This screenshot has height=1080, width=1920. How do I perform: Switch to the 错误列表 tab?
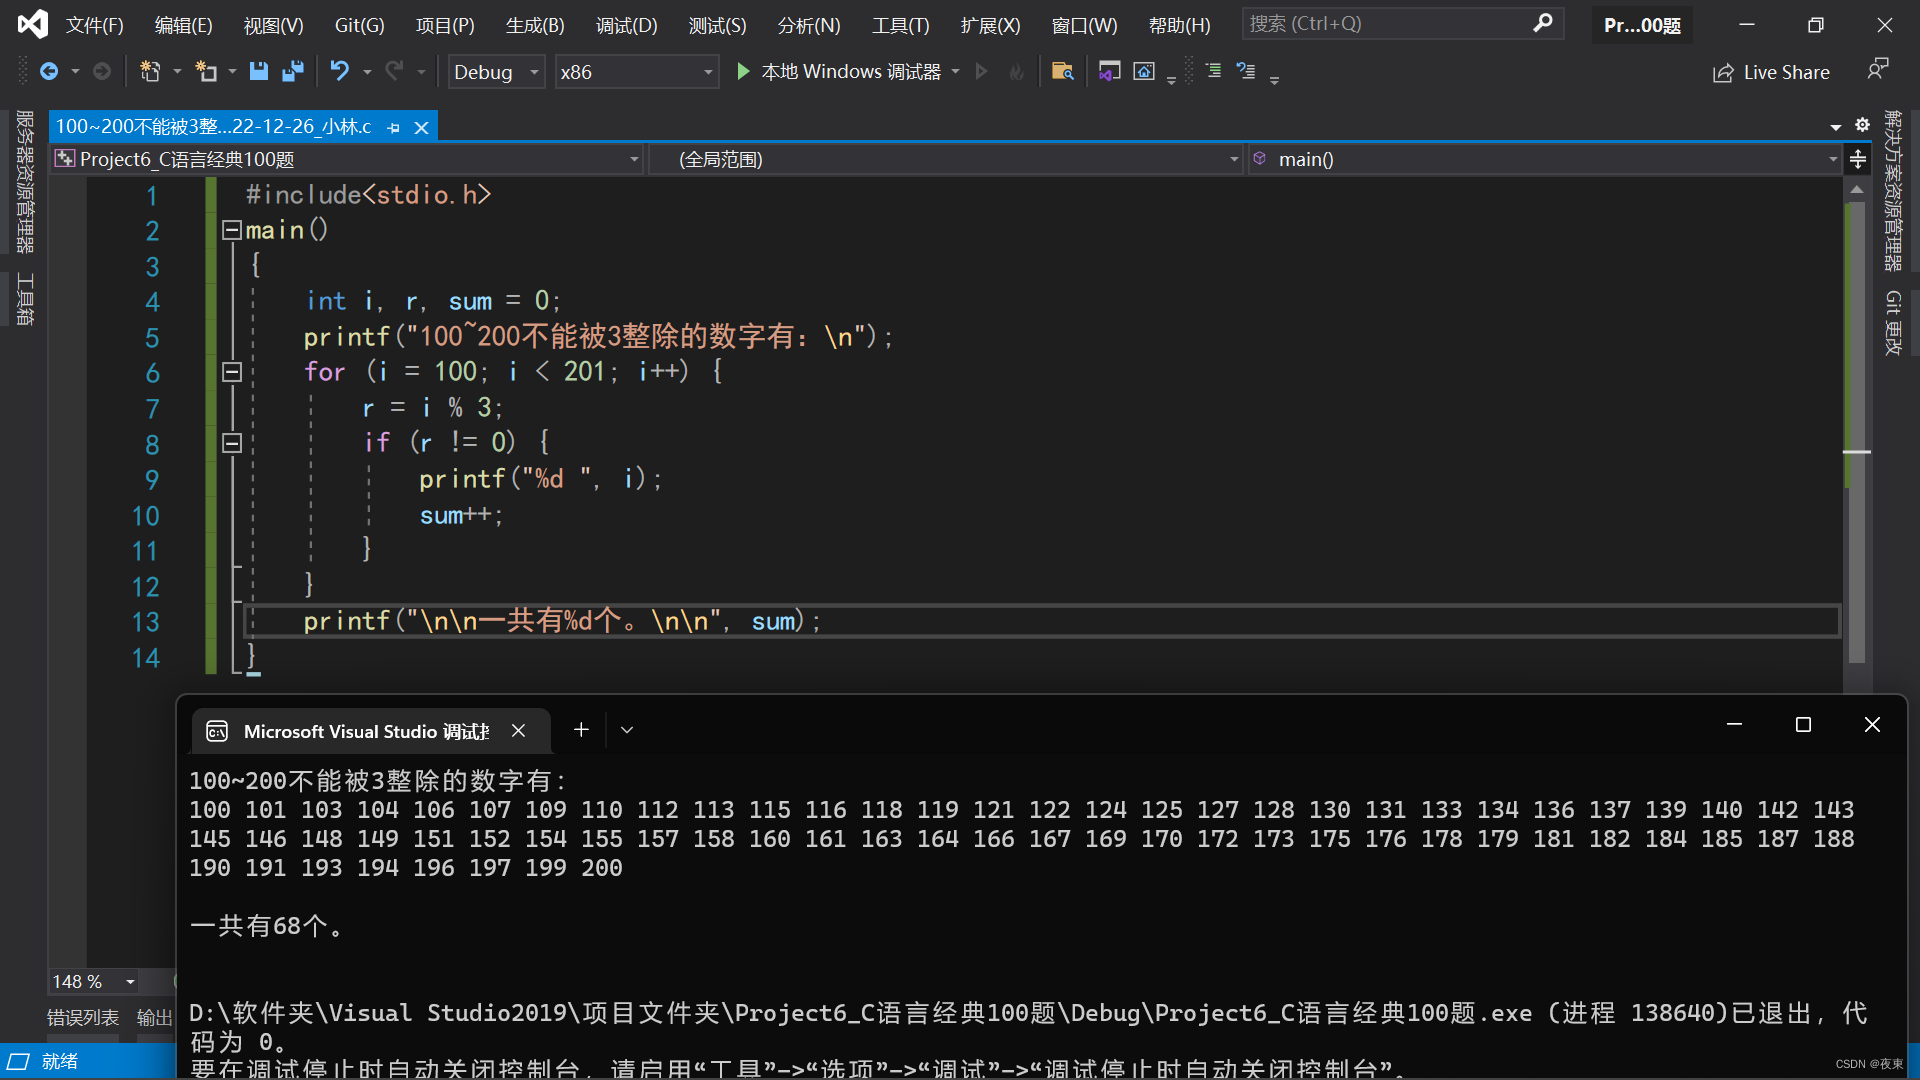(82, 1017)
